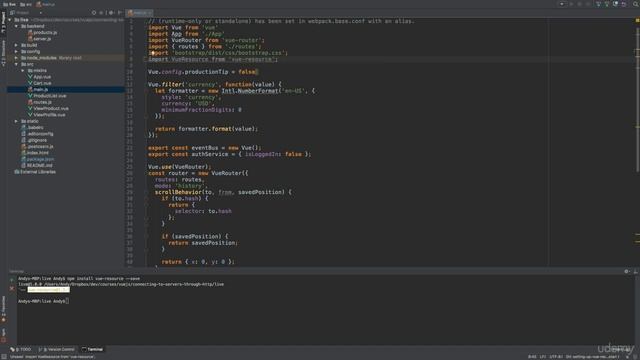This screenshot has width=640, height=360.
Task: Collapse the src folder
Action: click(x=16, y=64)
